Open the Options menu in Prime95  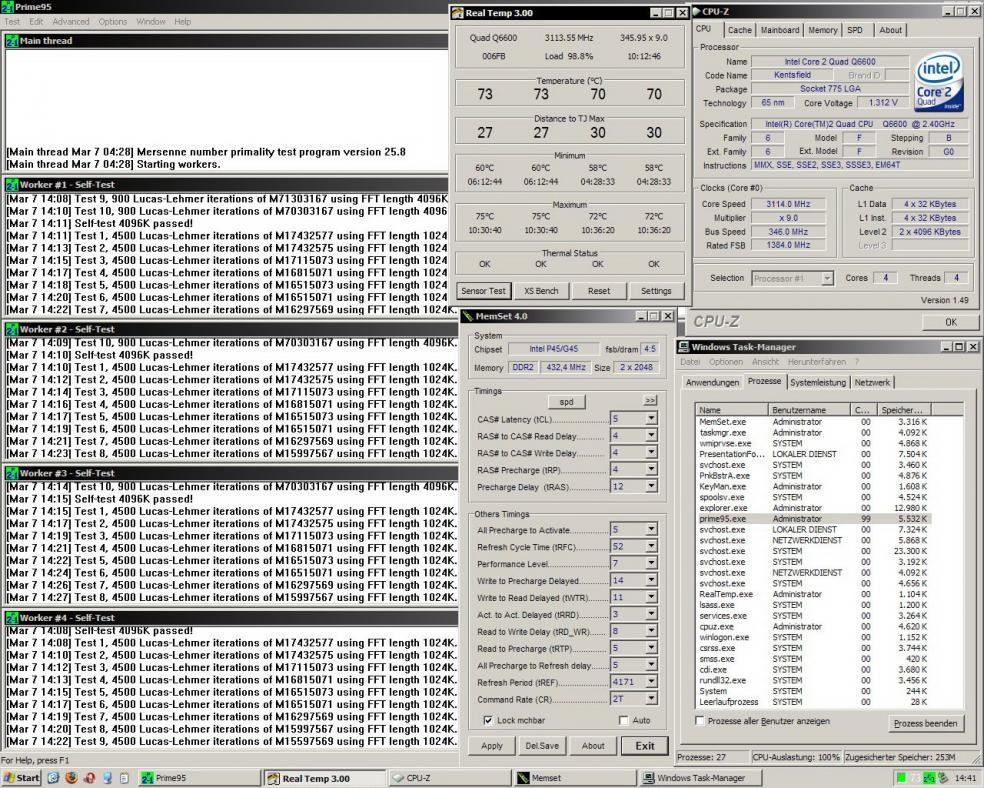pyautogui.click(x=113, y=21)
